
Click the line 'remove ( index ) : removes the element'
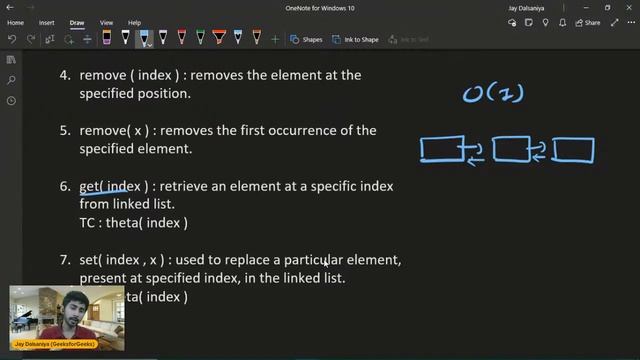[x=220, y=75]
